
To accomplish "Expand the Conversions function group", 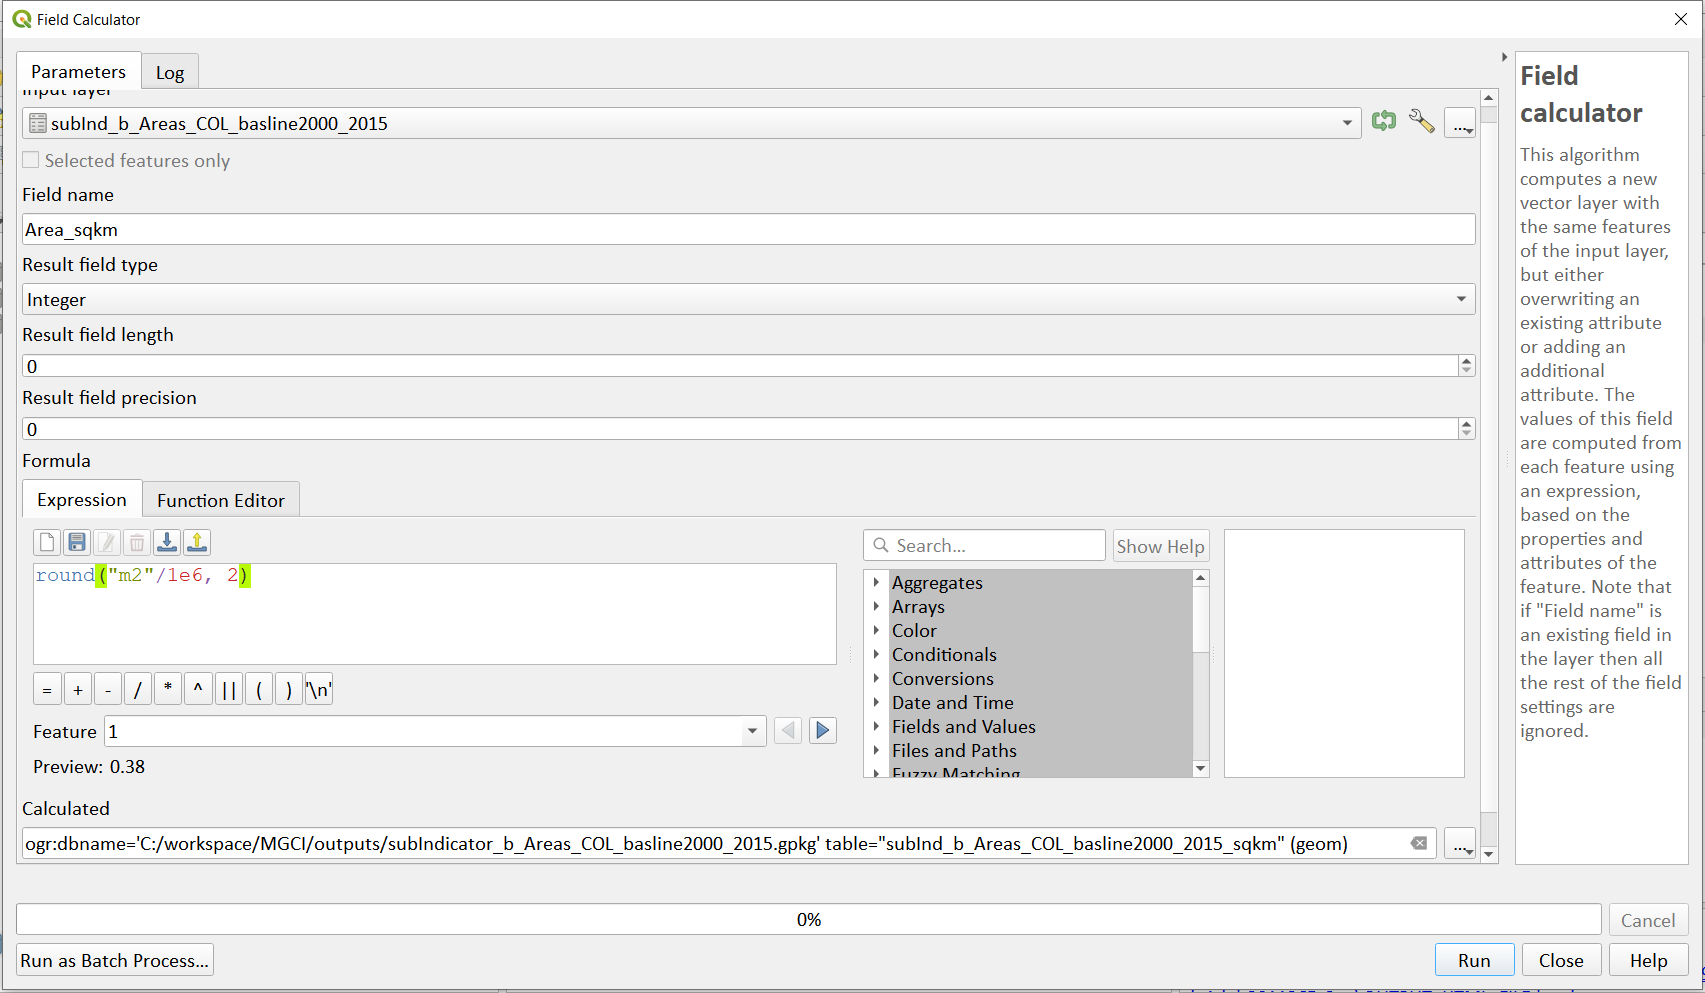I will click(x=876, y=678).
